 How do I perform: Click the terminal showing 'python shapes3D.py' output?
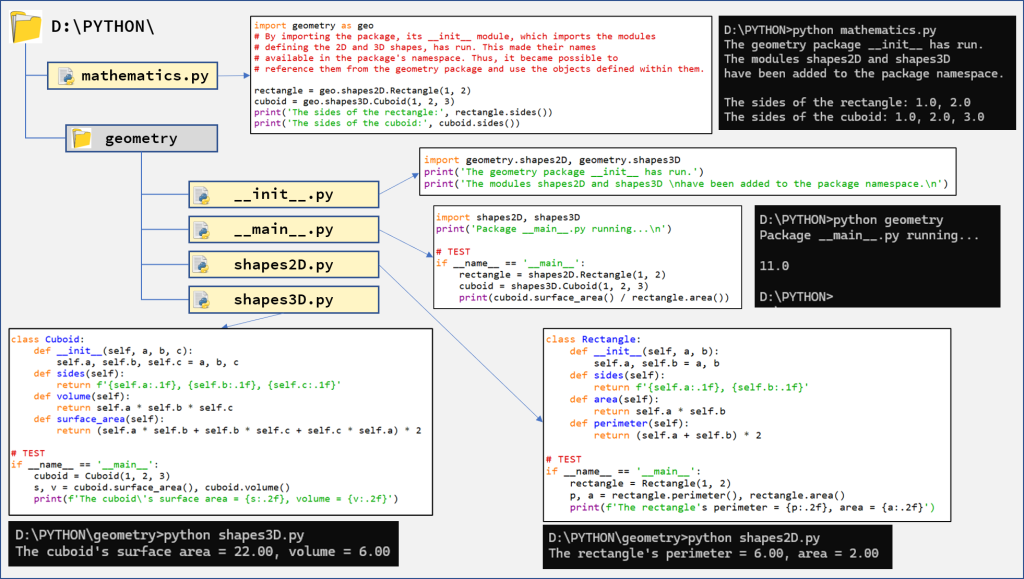(x=203, y=543)
